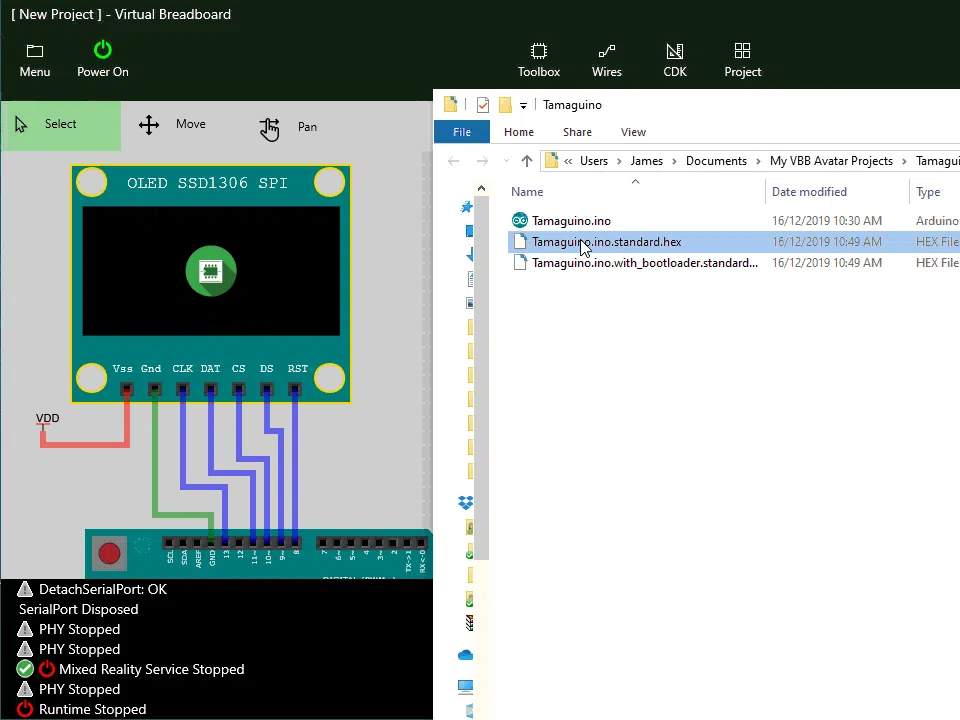Click the Gnd pin on OLED module

coord(155,388)
